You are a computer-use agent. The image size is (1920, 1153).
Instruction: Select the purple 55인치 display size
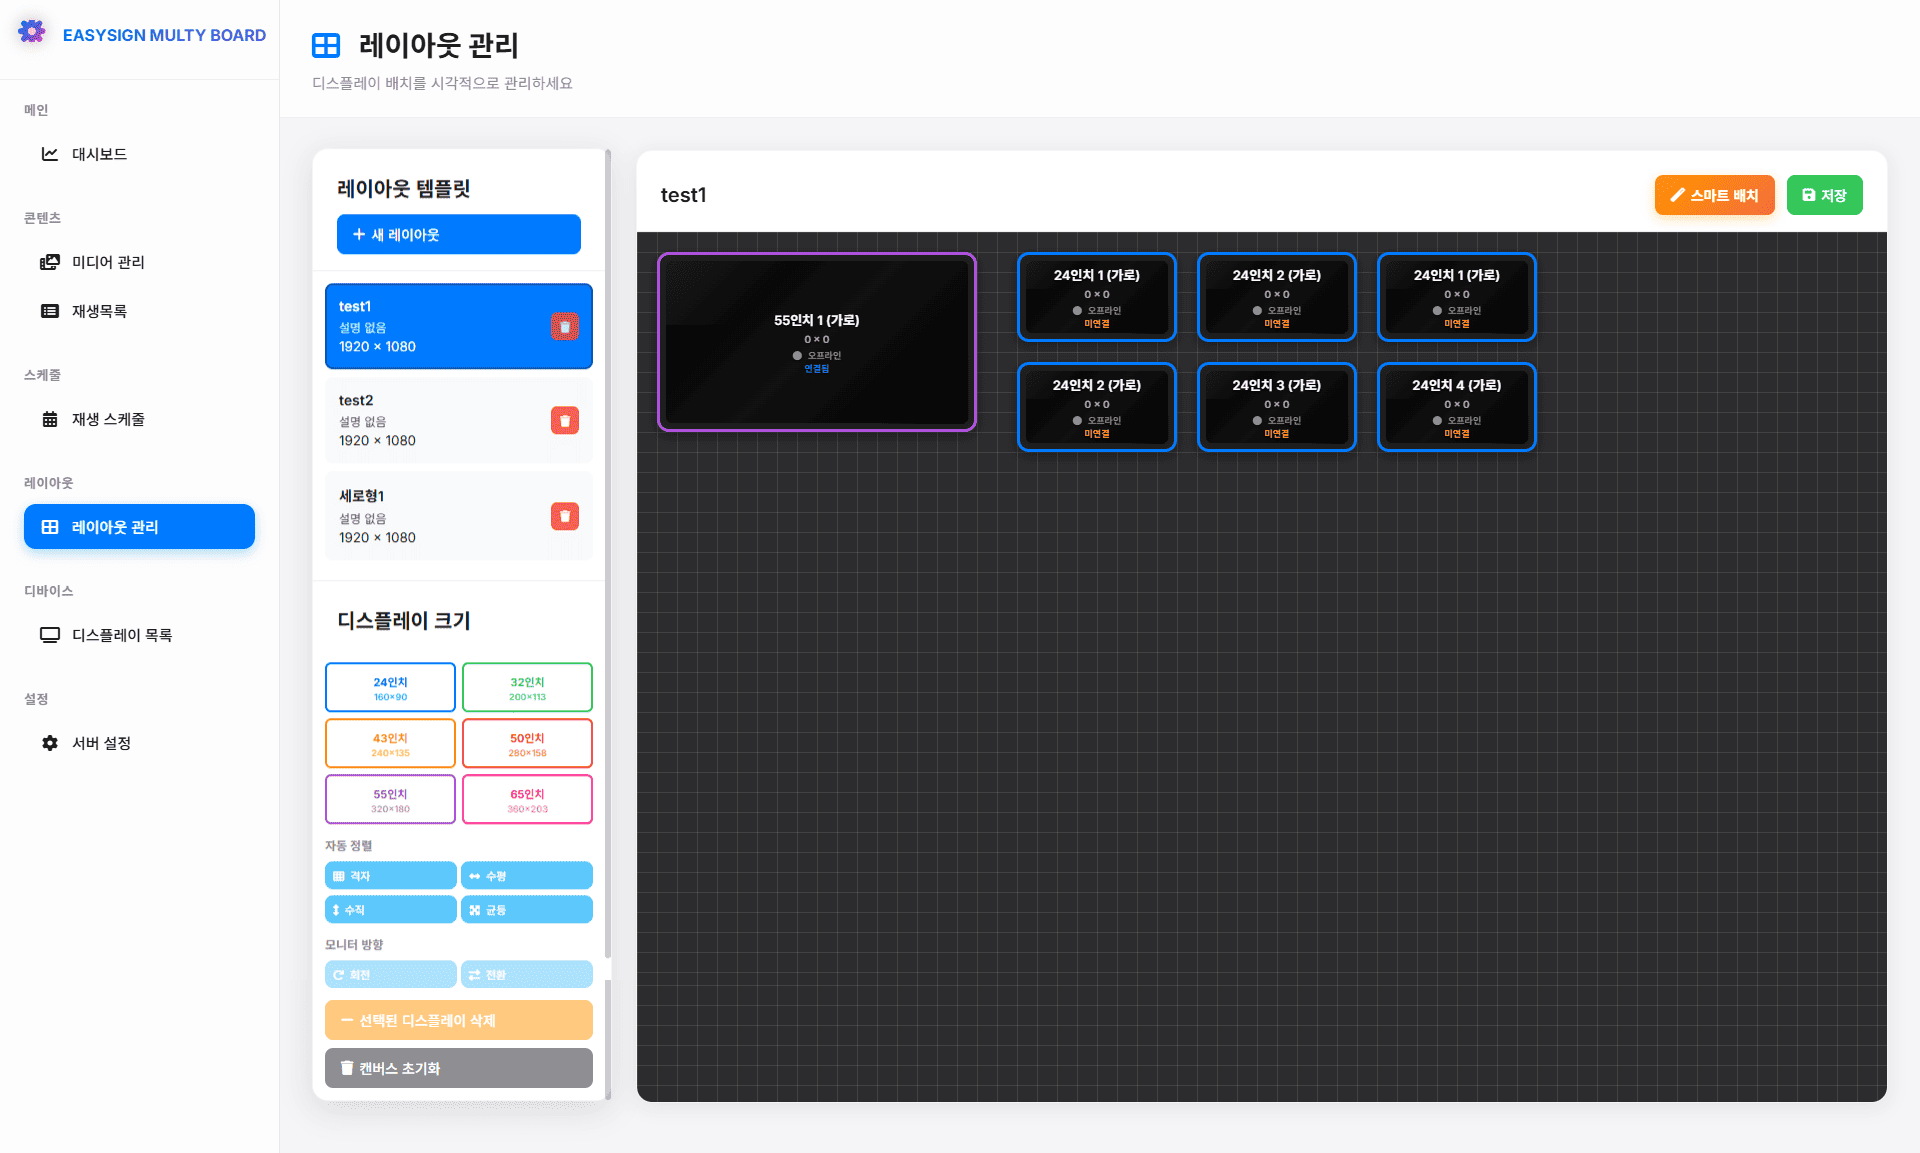pos(390,800)
